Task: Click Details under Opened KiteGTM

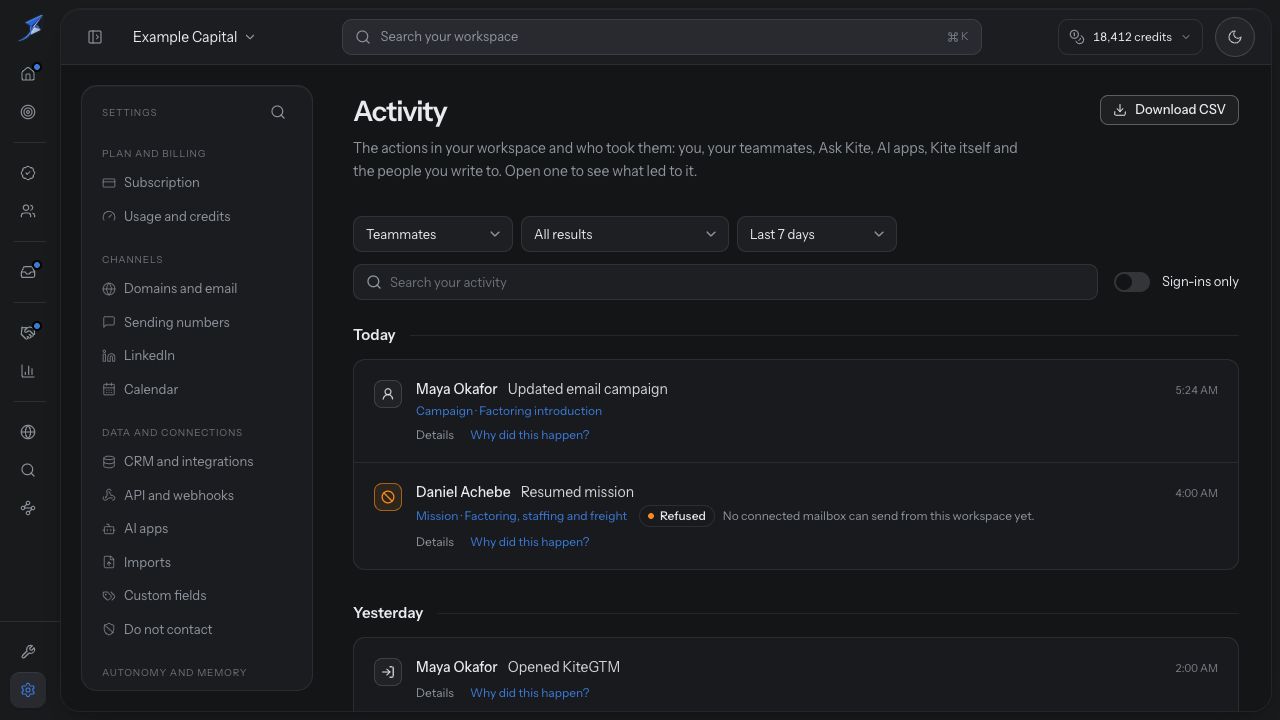Action: pos(435,693)
